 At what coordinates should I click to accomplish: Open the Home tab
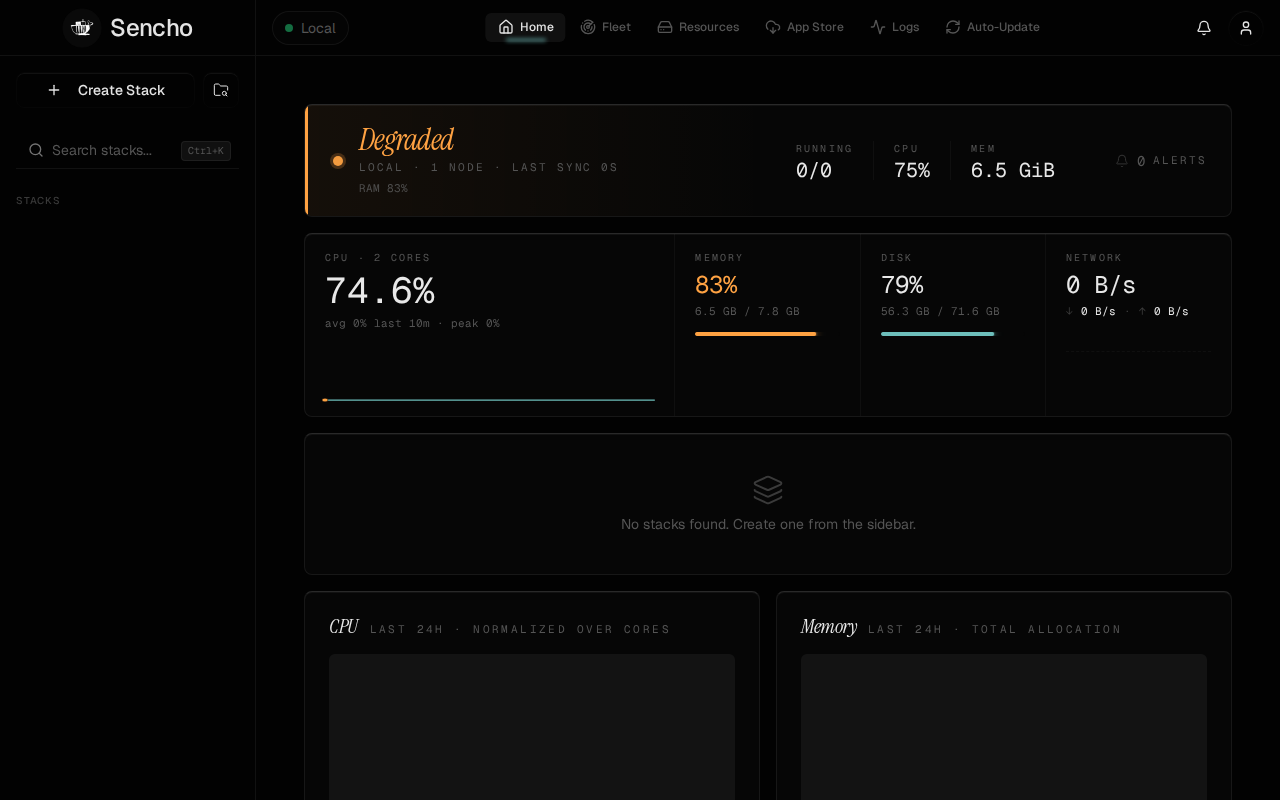526,27
